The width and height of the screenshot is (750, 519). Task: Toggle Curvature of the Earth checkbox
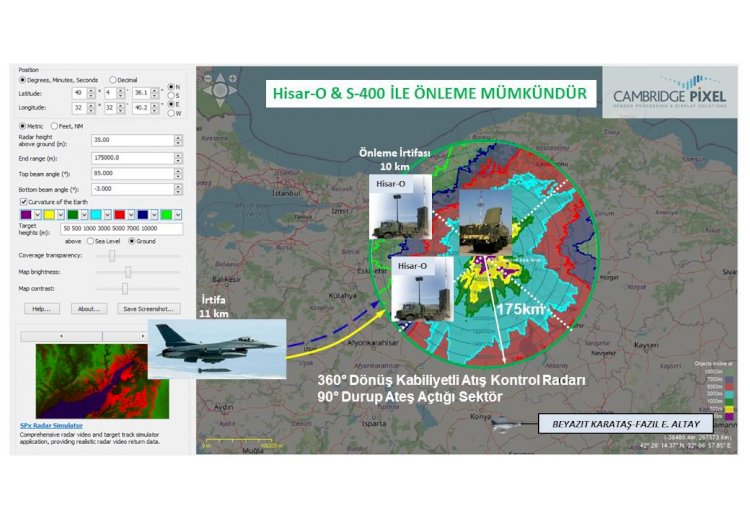coord(54,202)
